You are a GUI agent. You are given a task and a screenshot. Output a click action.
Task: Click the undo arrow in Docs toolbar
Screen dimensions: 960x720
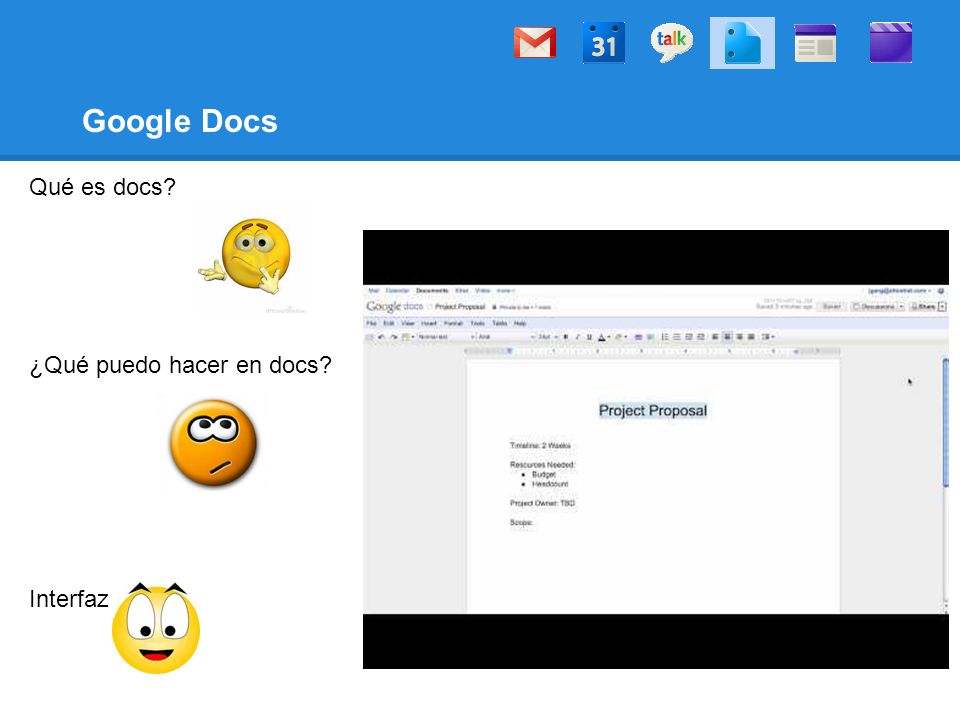tap(381, 337)
